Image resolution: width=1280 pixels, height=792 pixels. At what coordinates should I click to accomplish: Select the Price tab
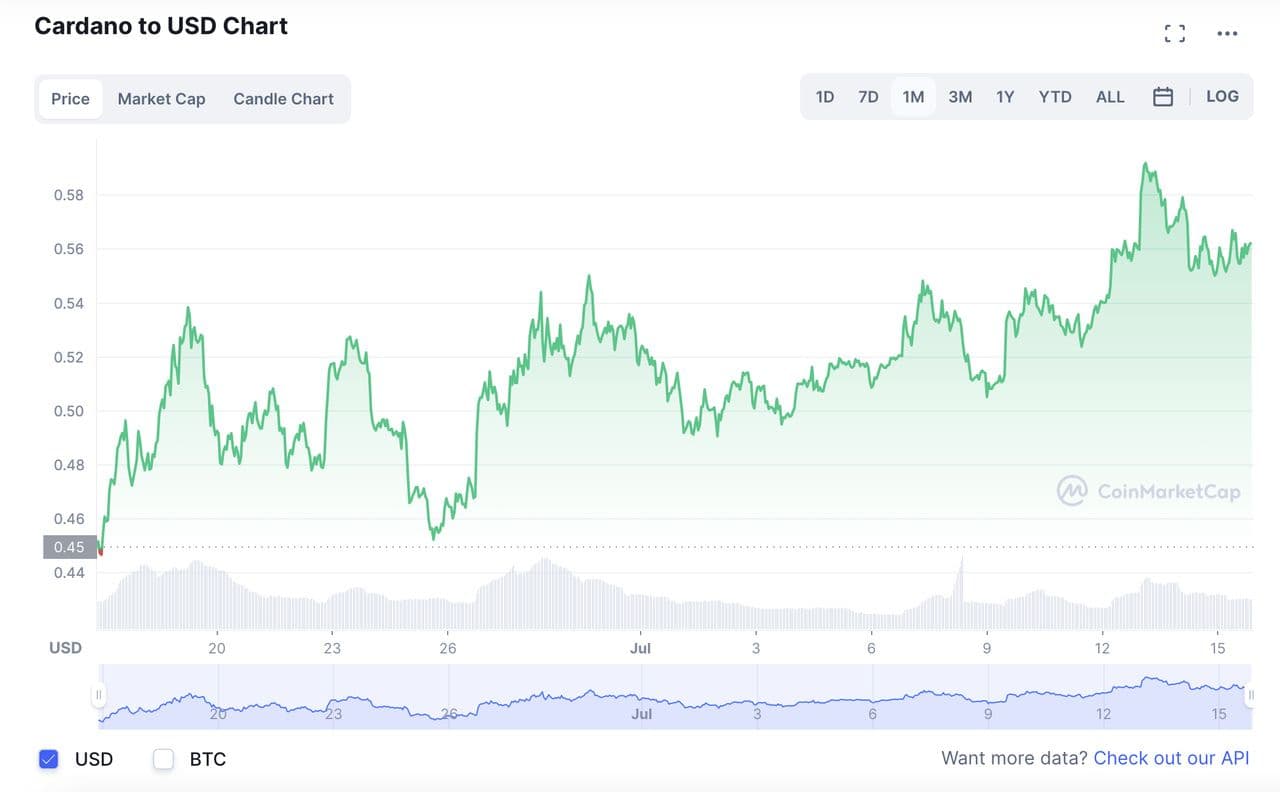[x=70, y=99]
